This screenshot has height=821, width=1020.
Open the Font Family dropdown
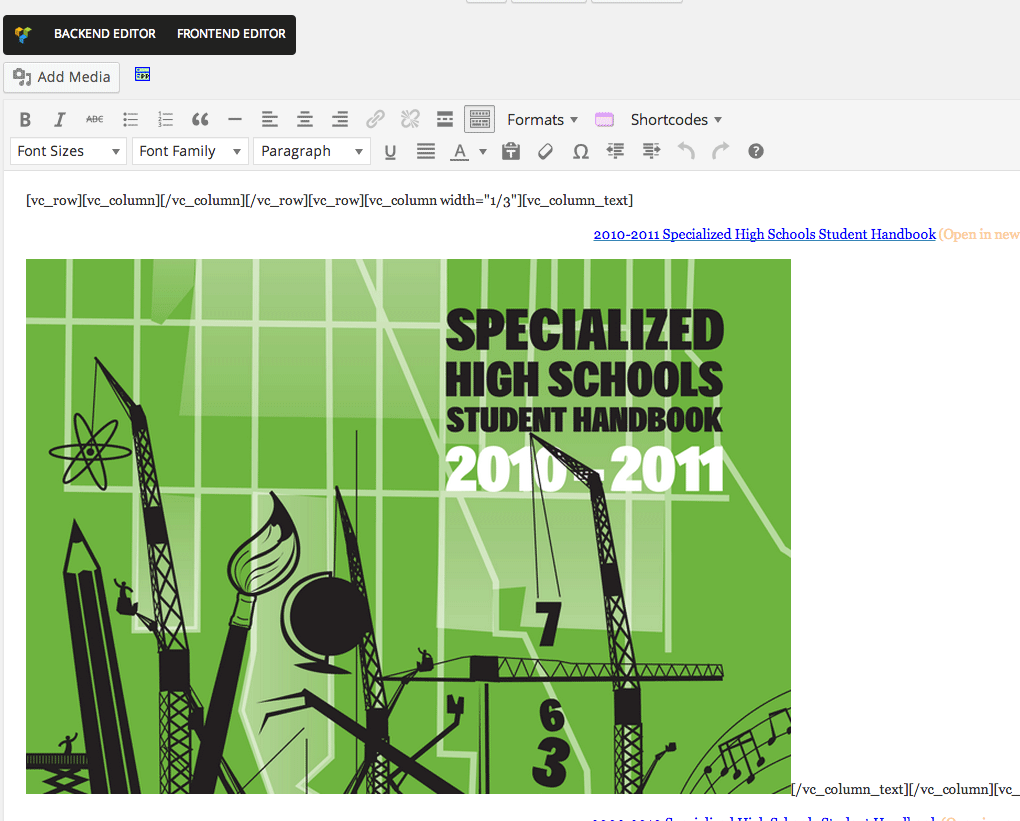(190, 152)
